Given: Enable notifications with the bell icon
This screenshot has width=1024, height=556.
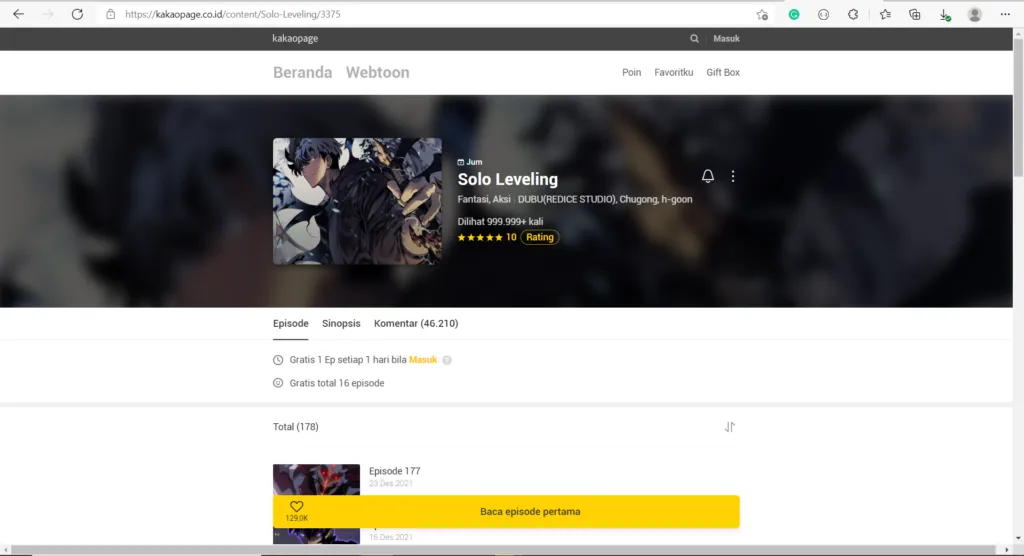Looking at the screenshot, I should click(708, 176).
